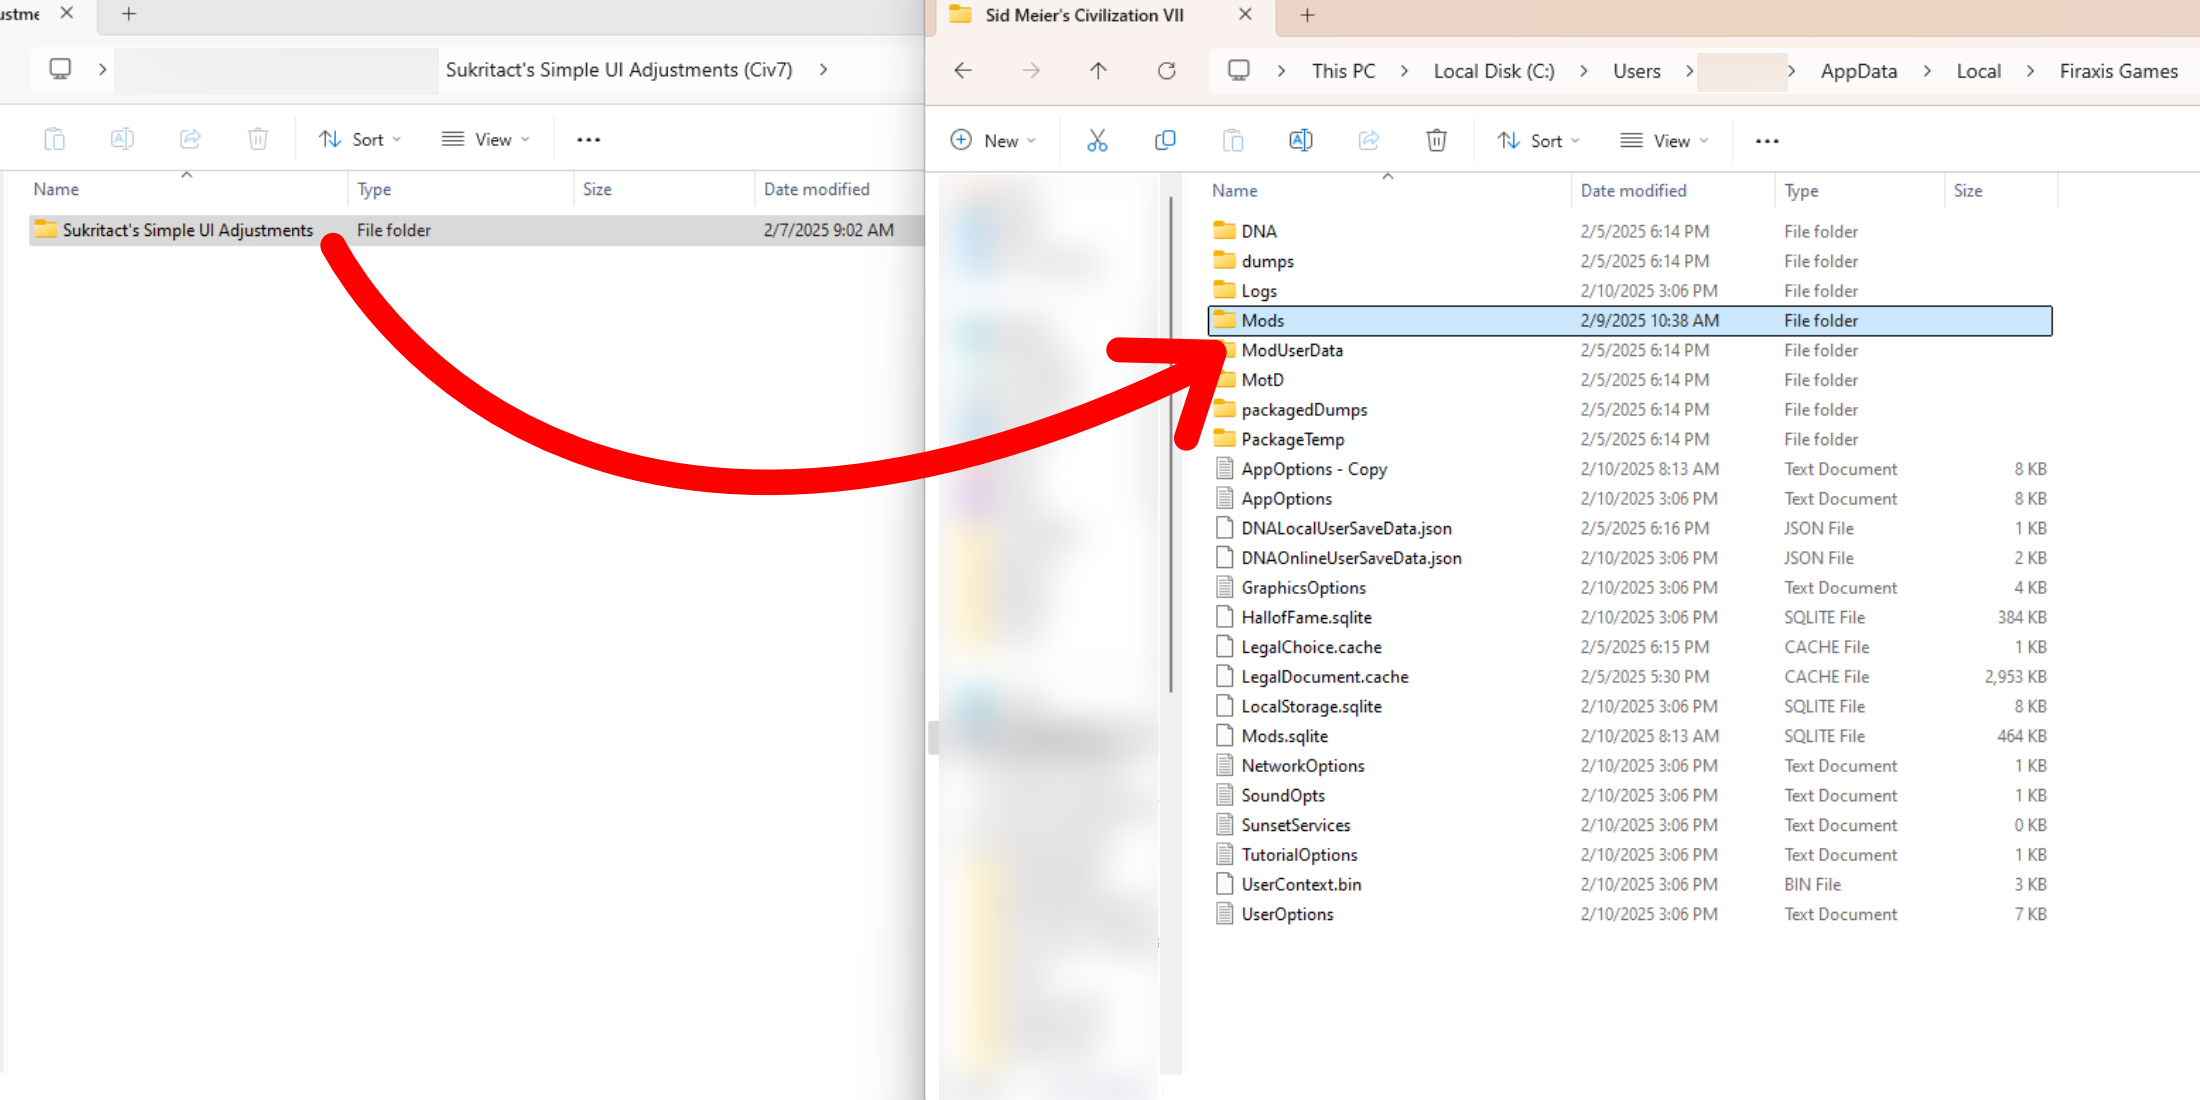The height and width of the screenshot is (1100, 2200).
Task: Open the Sukritact's Simple UI Adjustments folder
Action: pyautogui.click(x=189, y=229)
